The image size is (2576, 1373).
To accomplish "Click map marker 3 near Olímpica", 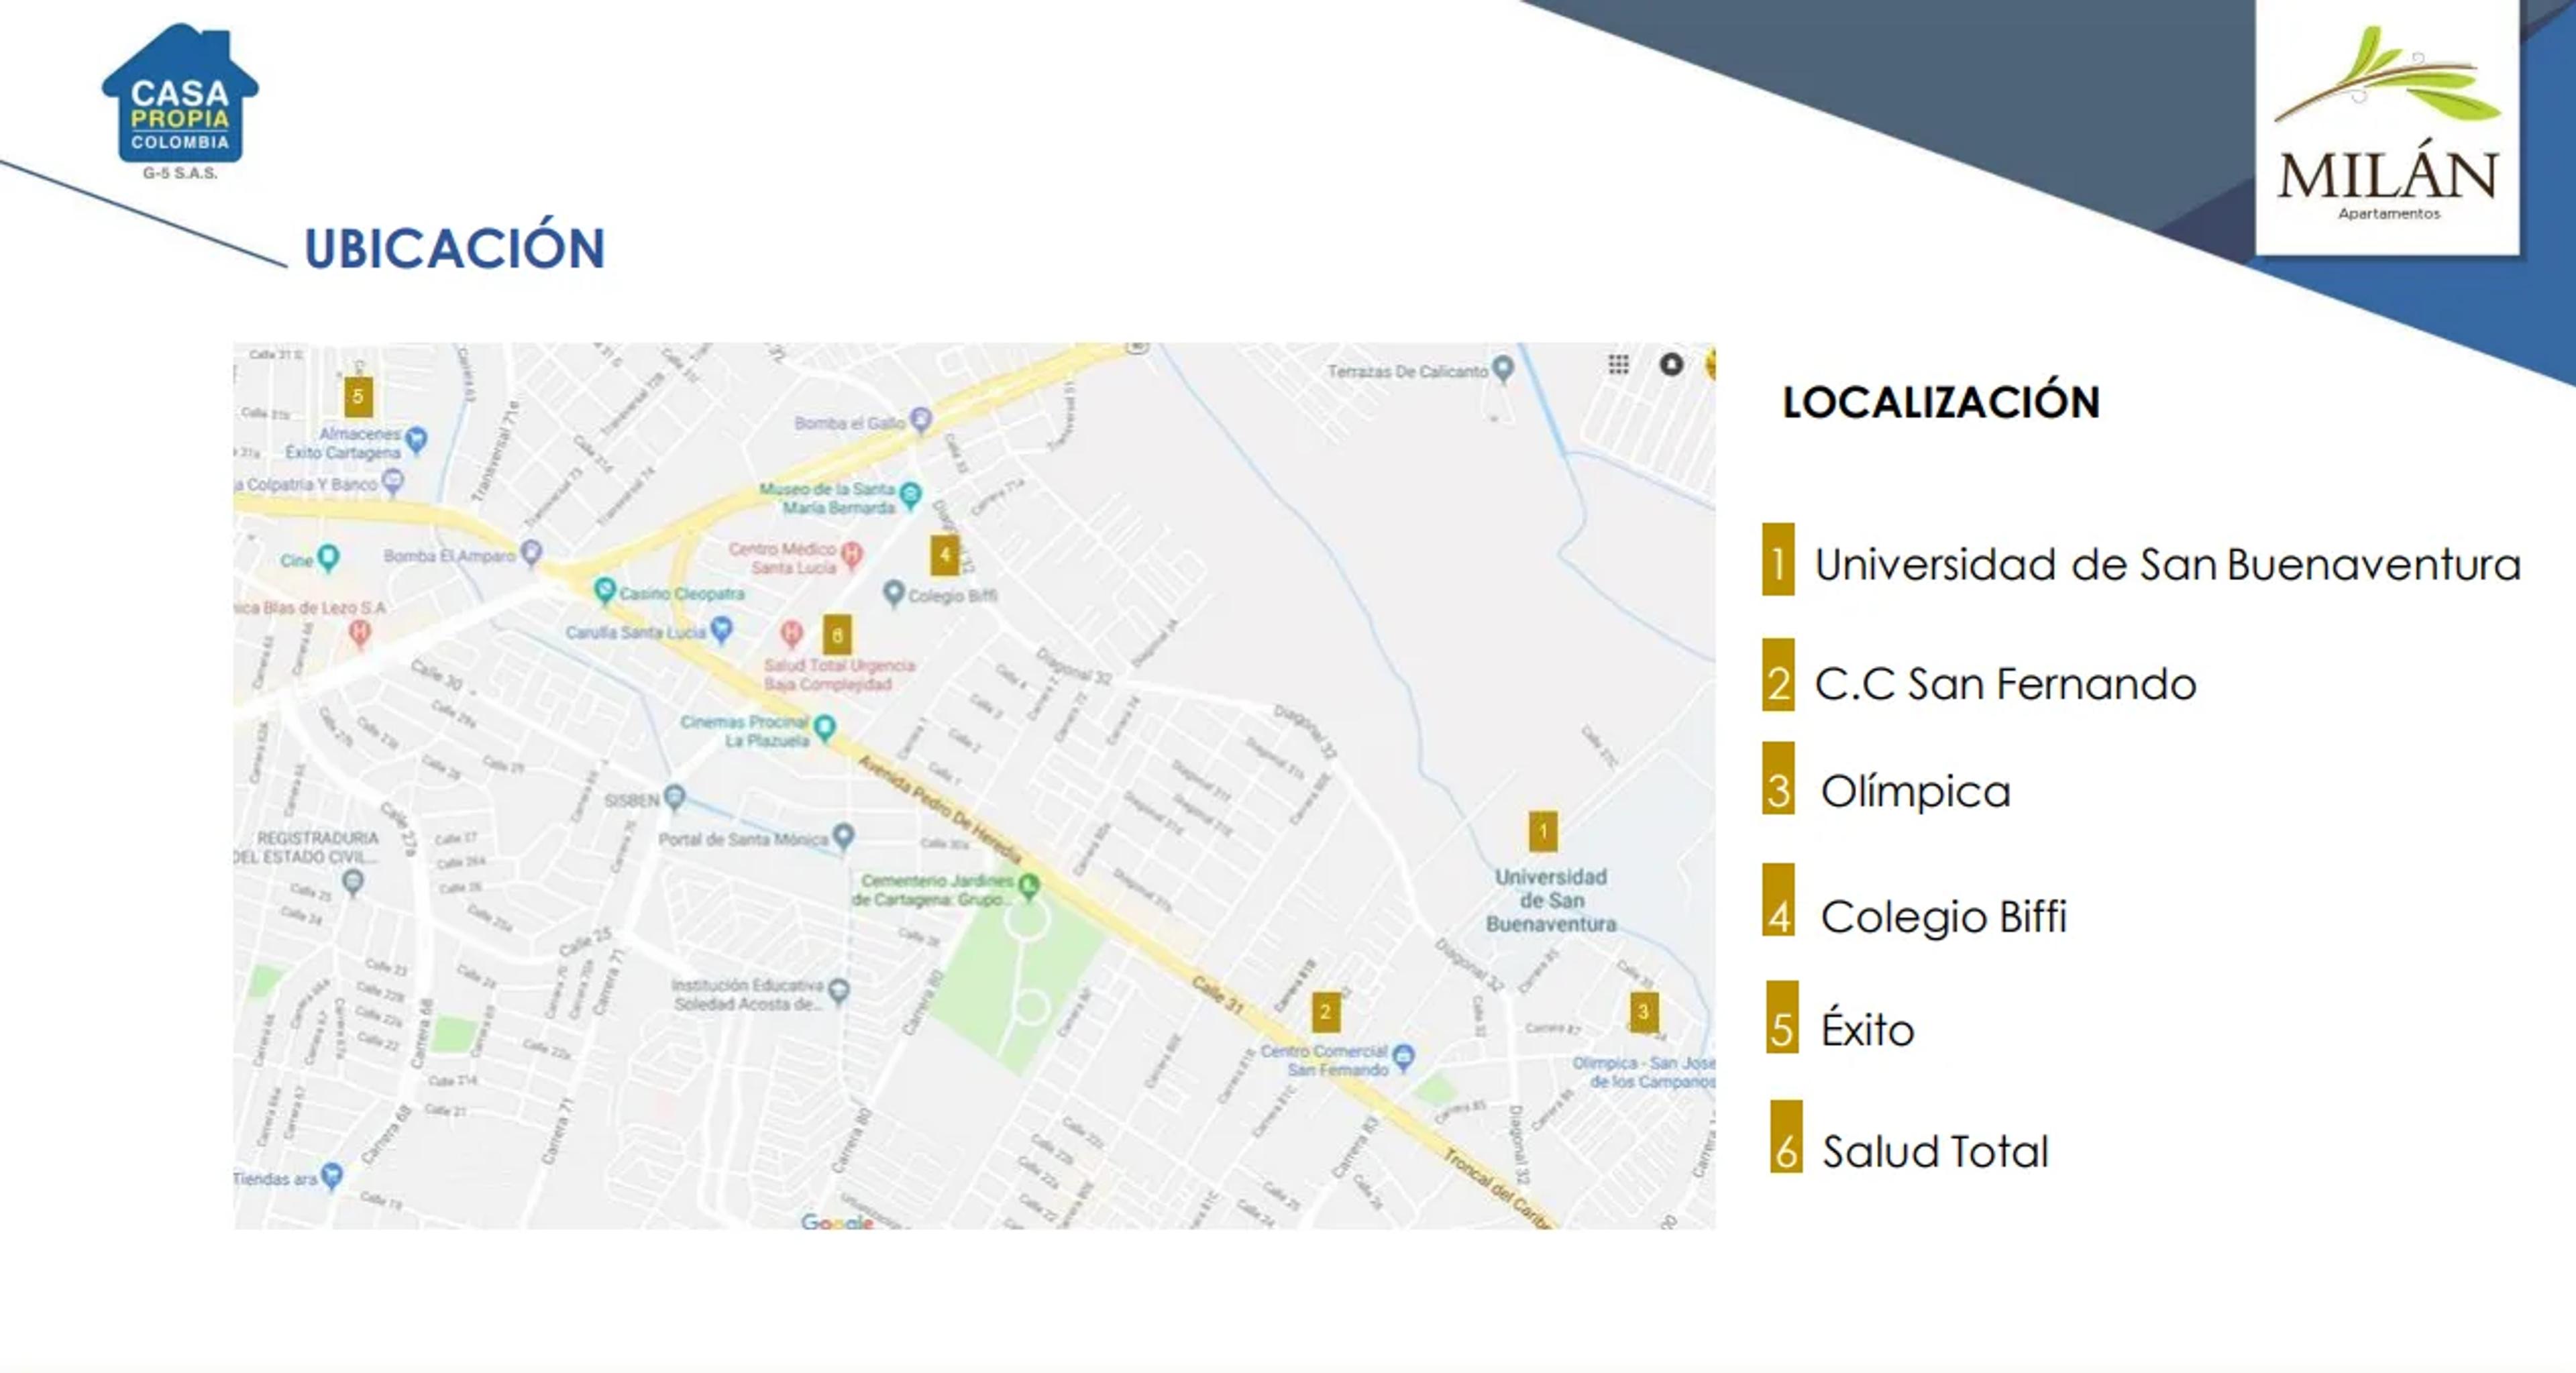I will [x=1643, y=1012].
